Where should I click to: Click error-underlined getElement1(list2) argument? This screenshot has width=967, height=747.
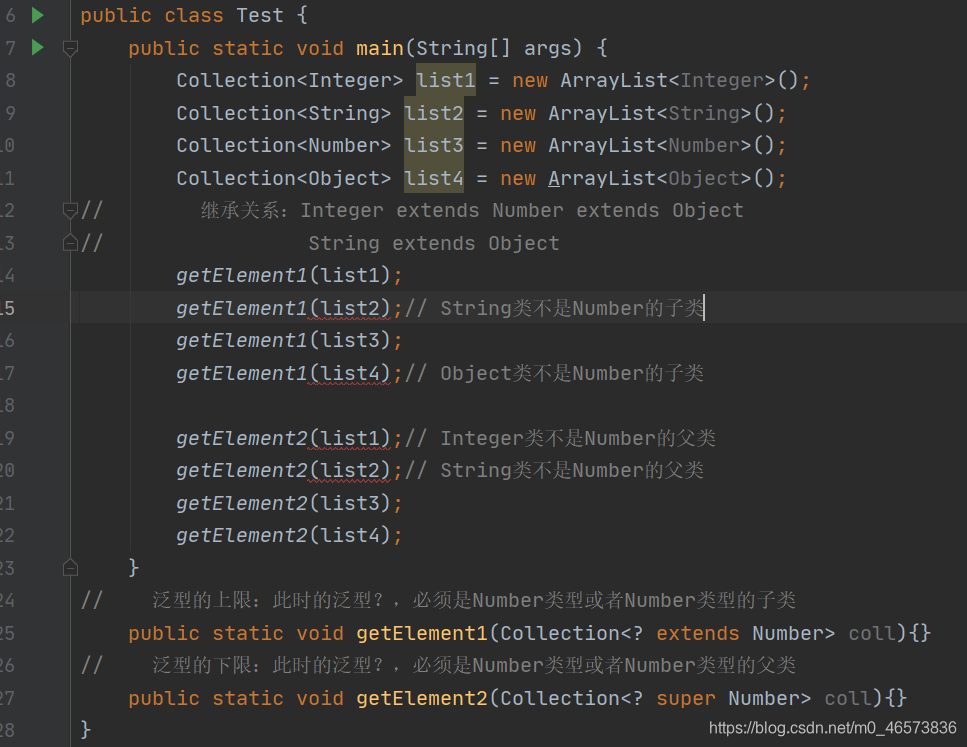click(349, 308)
